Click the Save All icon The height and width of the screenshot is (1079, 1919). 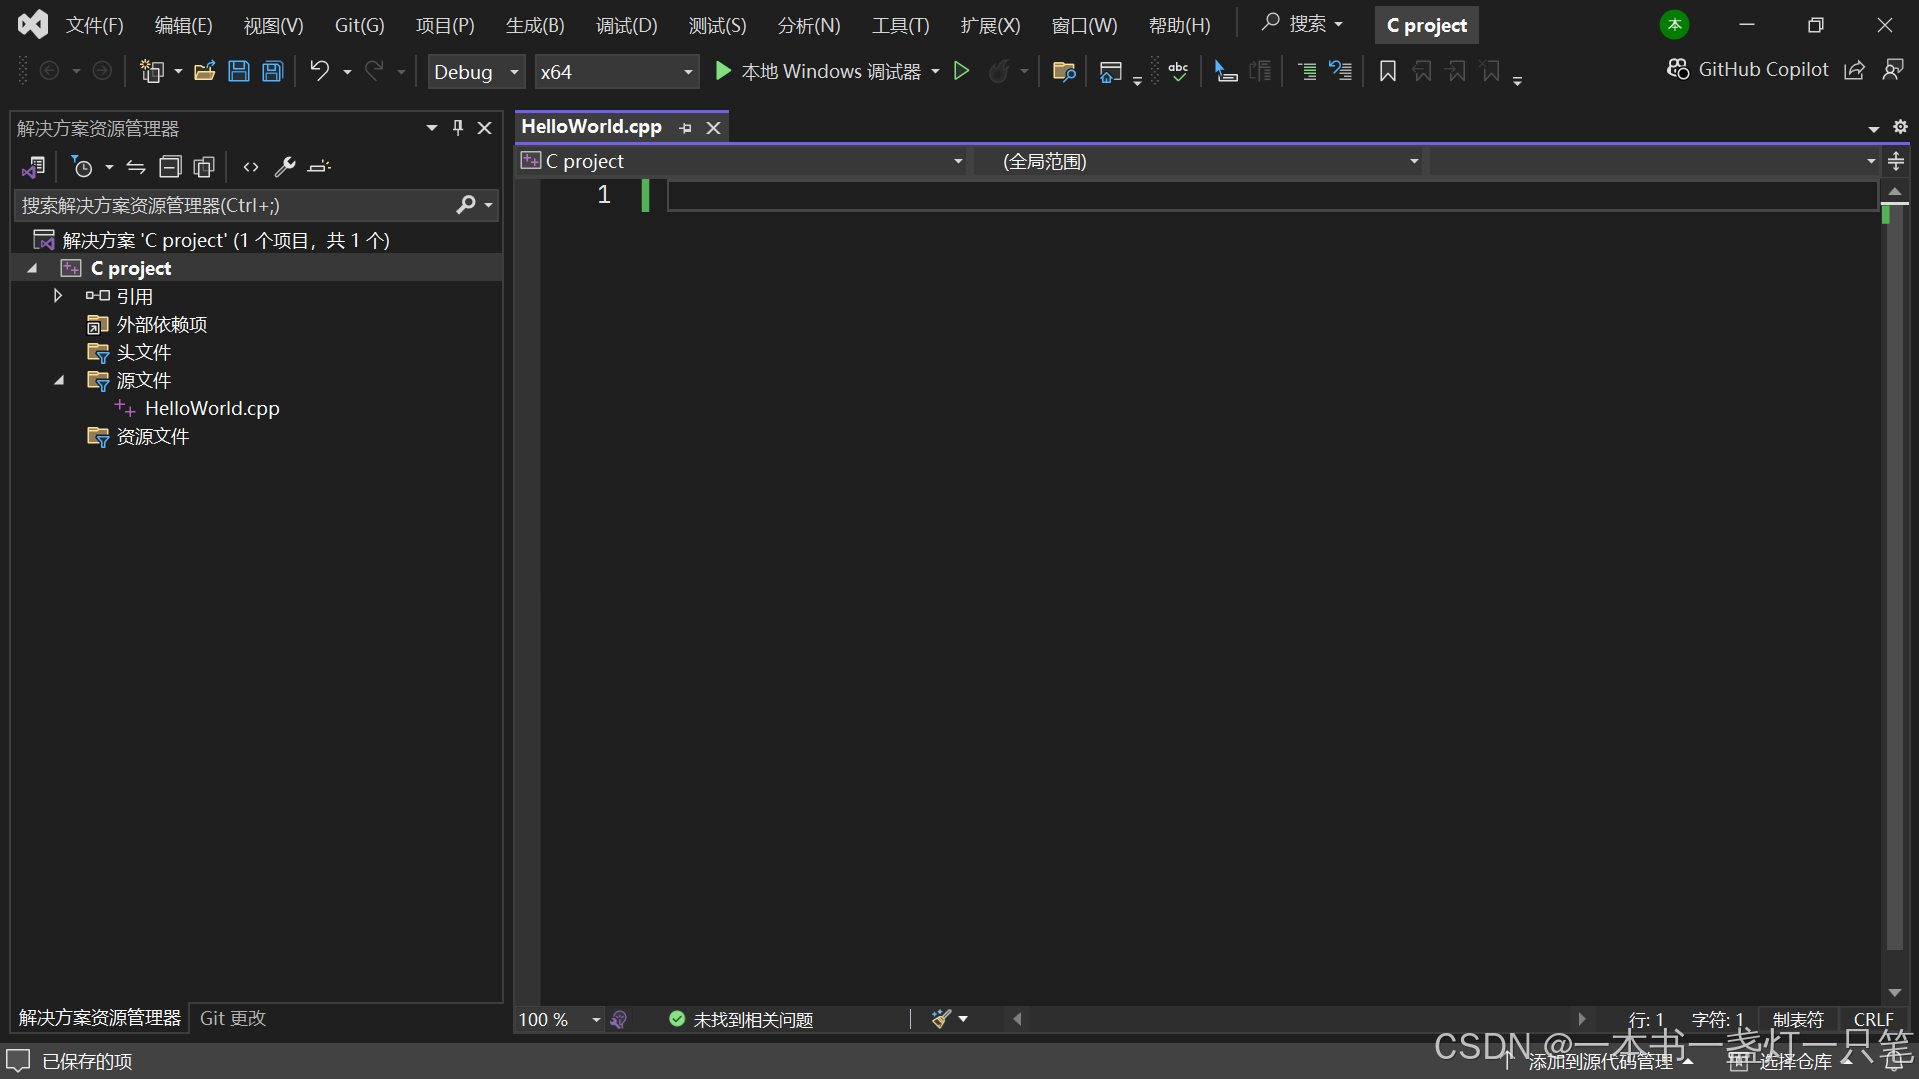pyautogui.click(x=273, y=71)
